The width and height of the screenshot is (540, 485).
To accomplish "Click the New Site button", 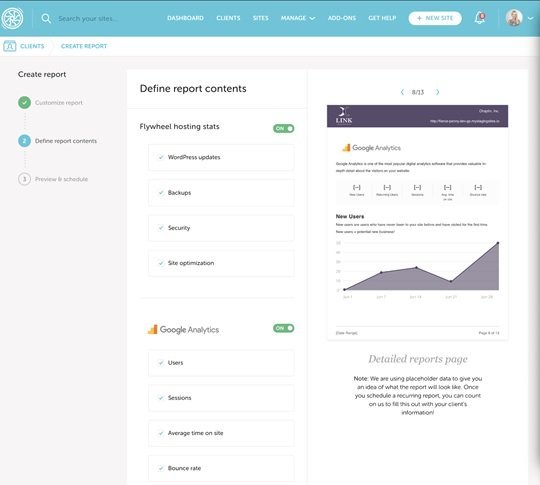I will pyautogui.click(x=435, y=18).
